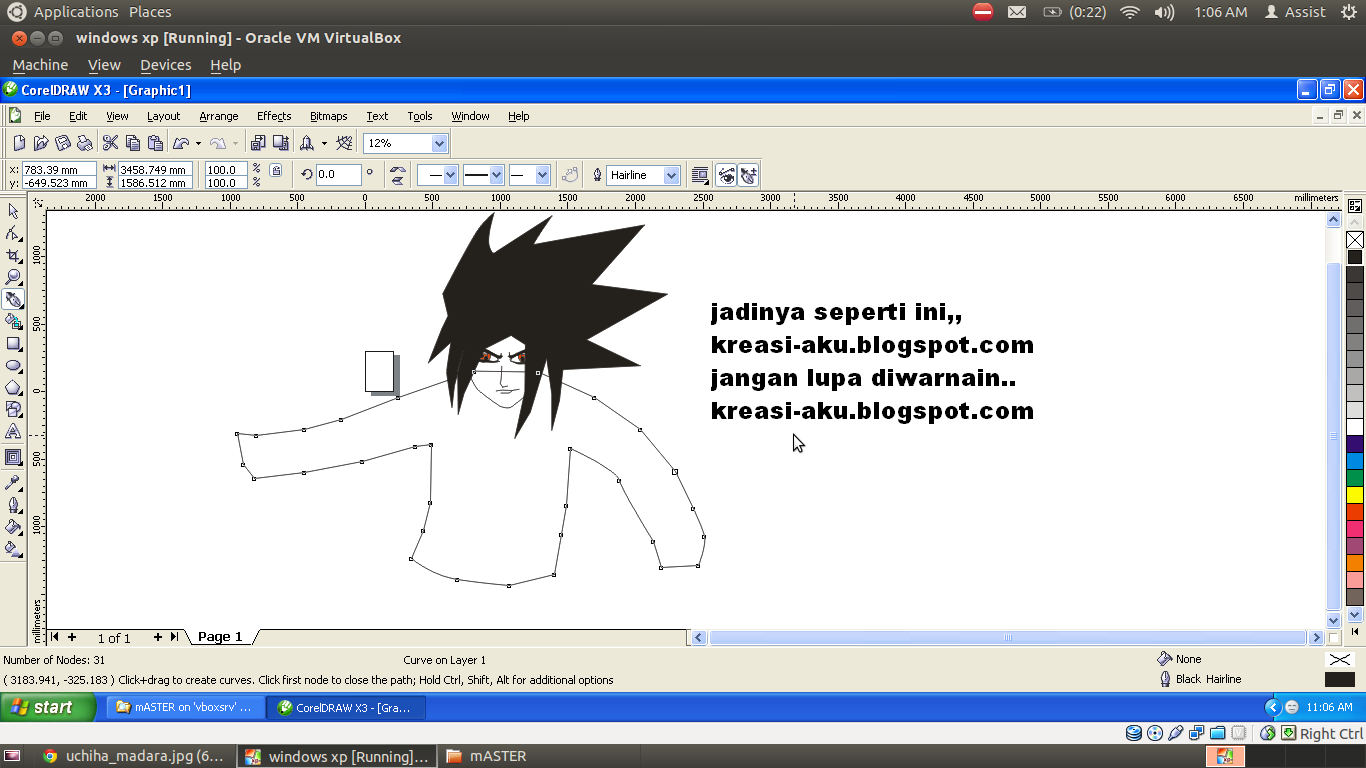The image size is (1366, 768).
Task: Click the Cut scissors icon
Action: 111,143
